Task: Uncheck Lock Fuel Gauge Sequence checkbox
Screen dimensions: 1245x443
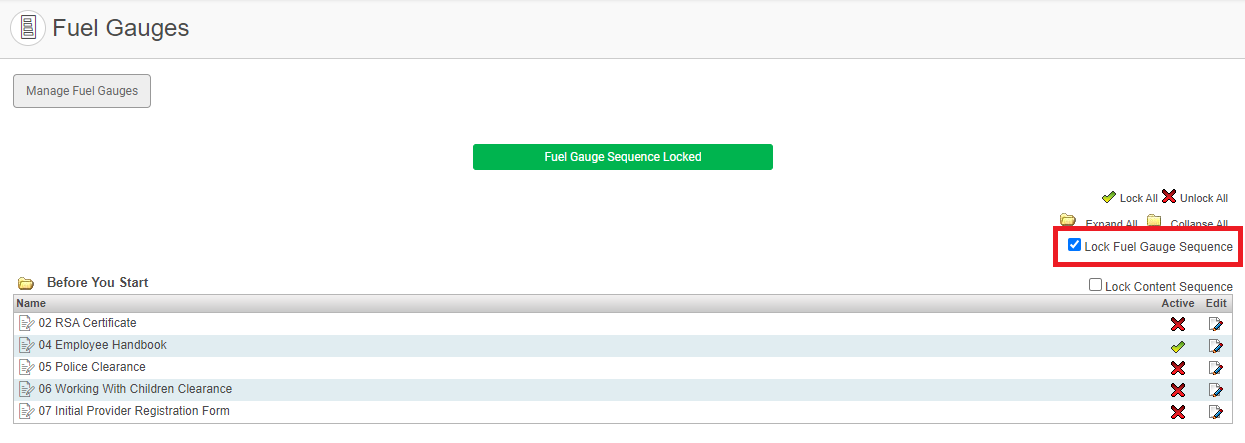Action: 1074,245
